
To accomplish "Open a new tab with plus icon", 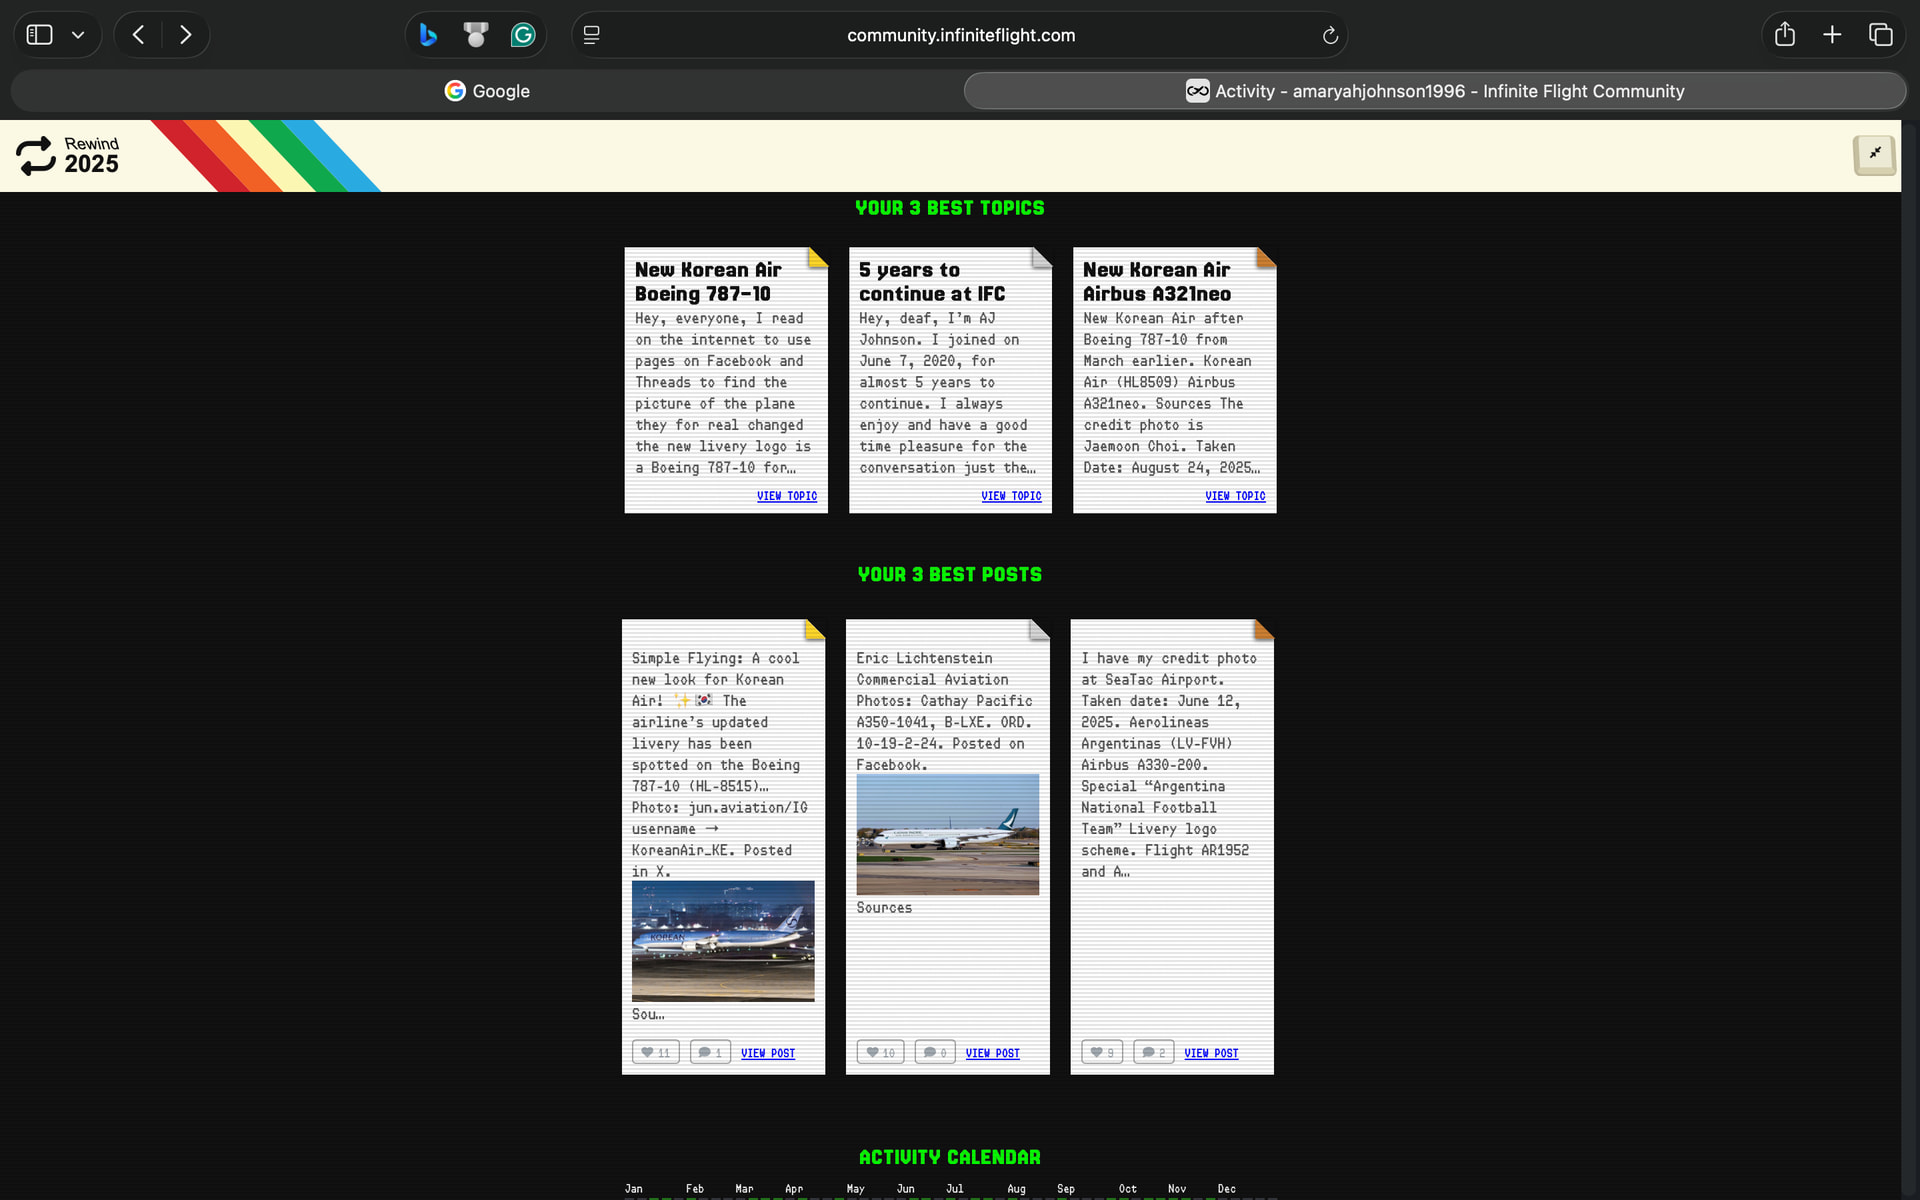I will [1832, 35].
